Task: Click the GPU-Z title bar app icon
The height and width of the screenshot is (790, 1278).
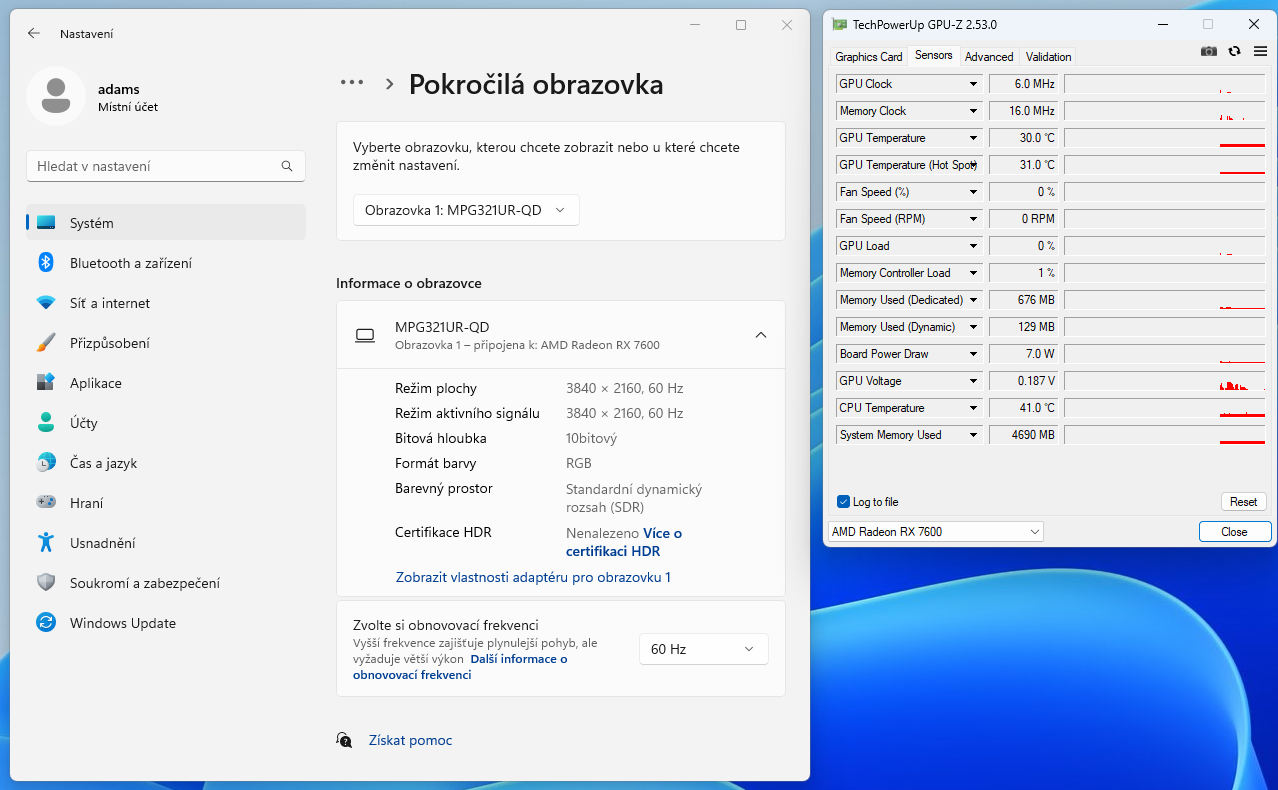Action: coord(839,24)
